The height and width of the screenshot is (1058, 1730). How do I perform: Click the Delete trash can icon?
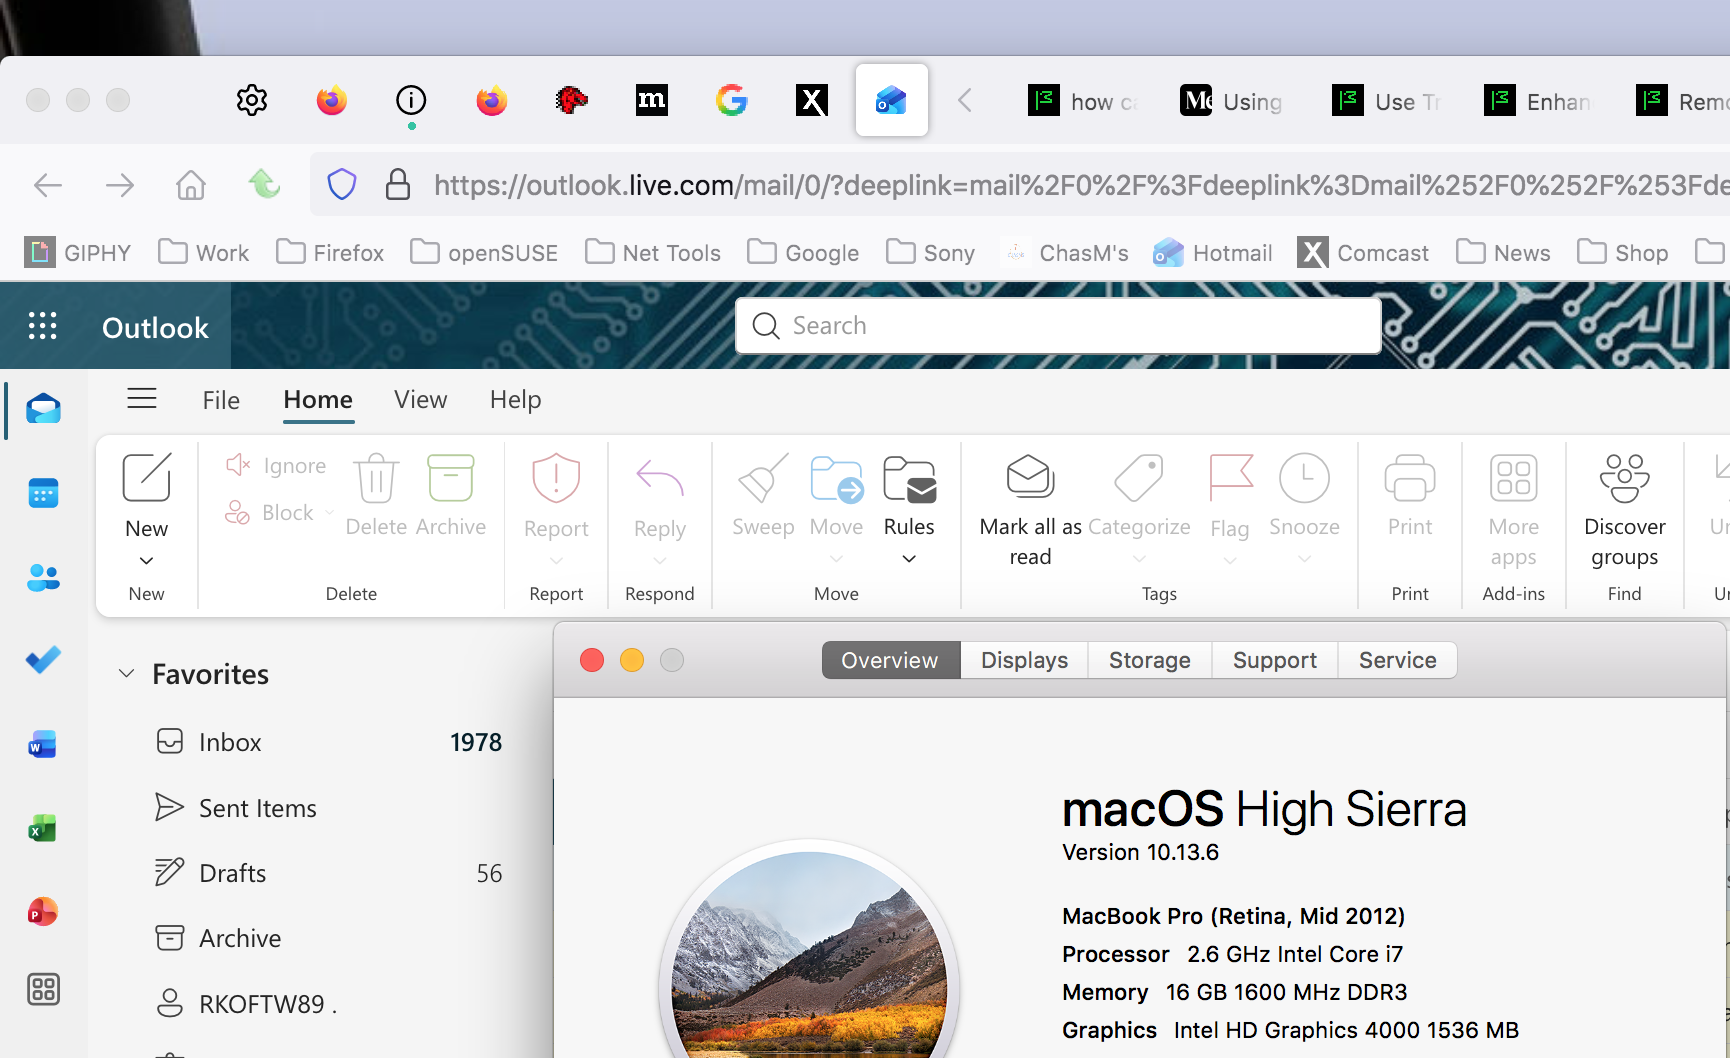click(x=376, y=477)
